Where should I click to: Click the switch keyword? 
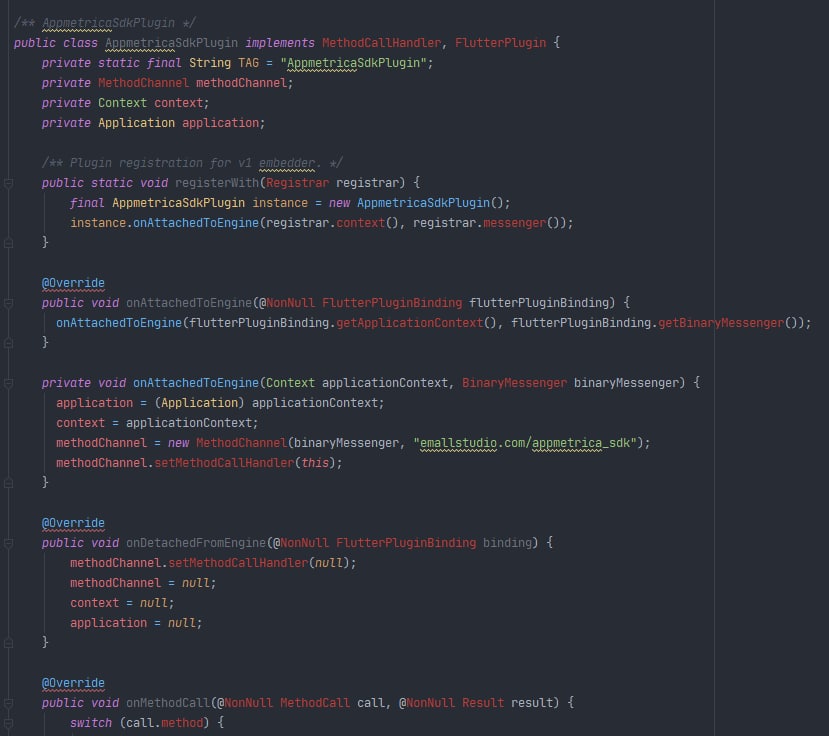tap(91, 723)
